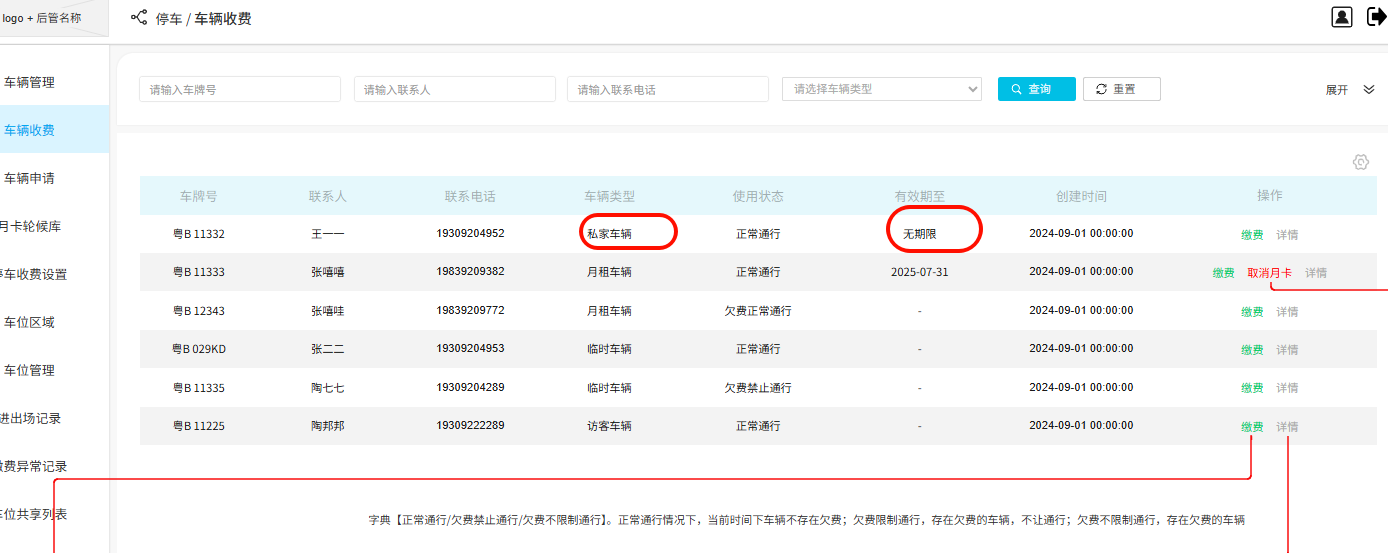Click 取消月卡 for 粤B 11333

(1269, 273)
